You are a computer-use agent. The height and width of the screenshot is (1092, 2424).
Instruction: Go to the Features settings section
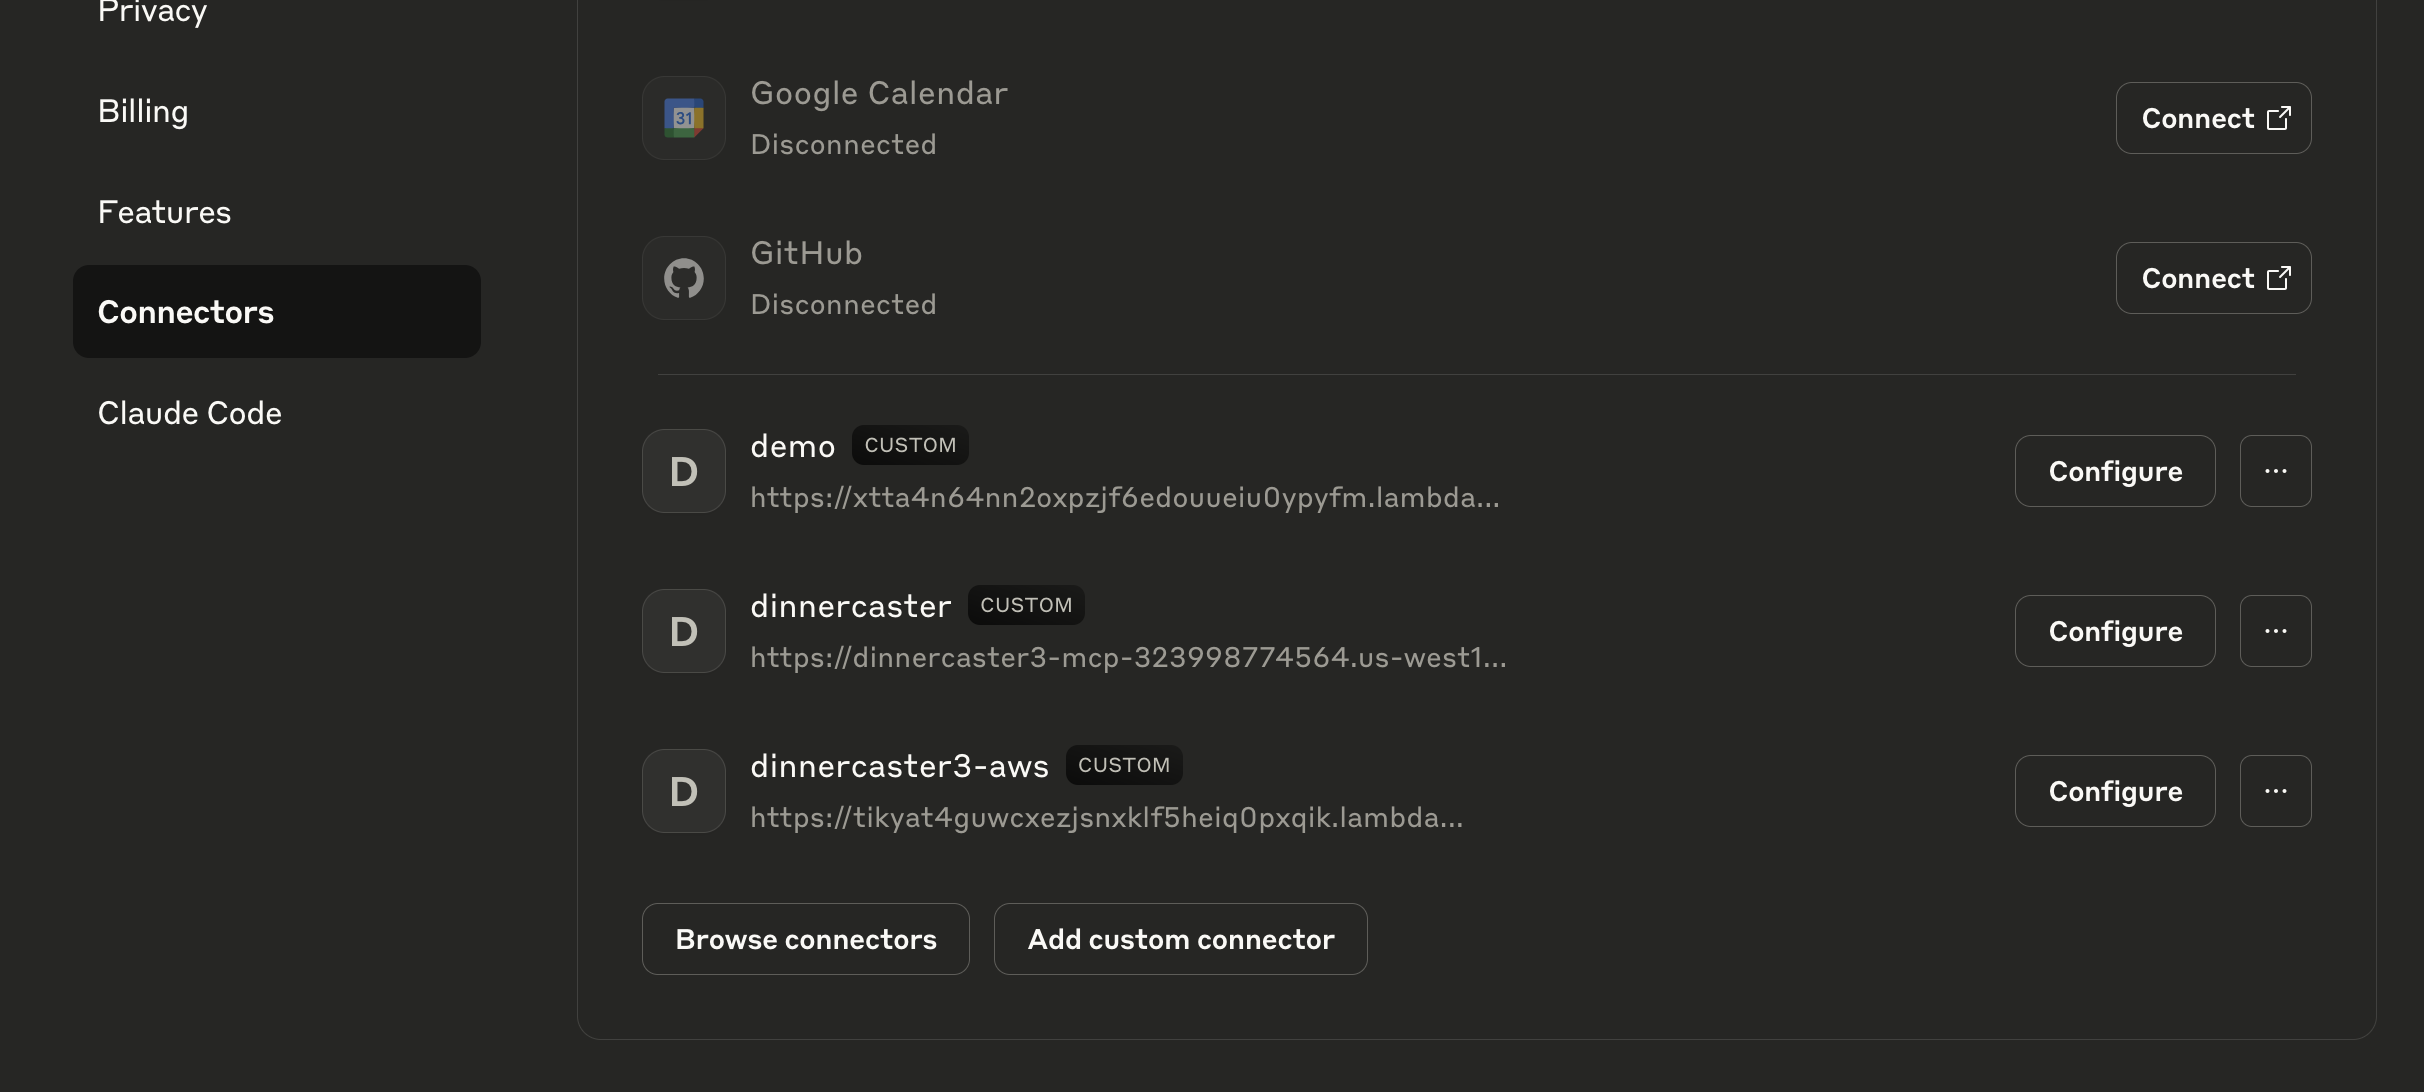pos(164,212)
